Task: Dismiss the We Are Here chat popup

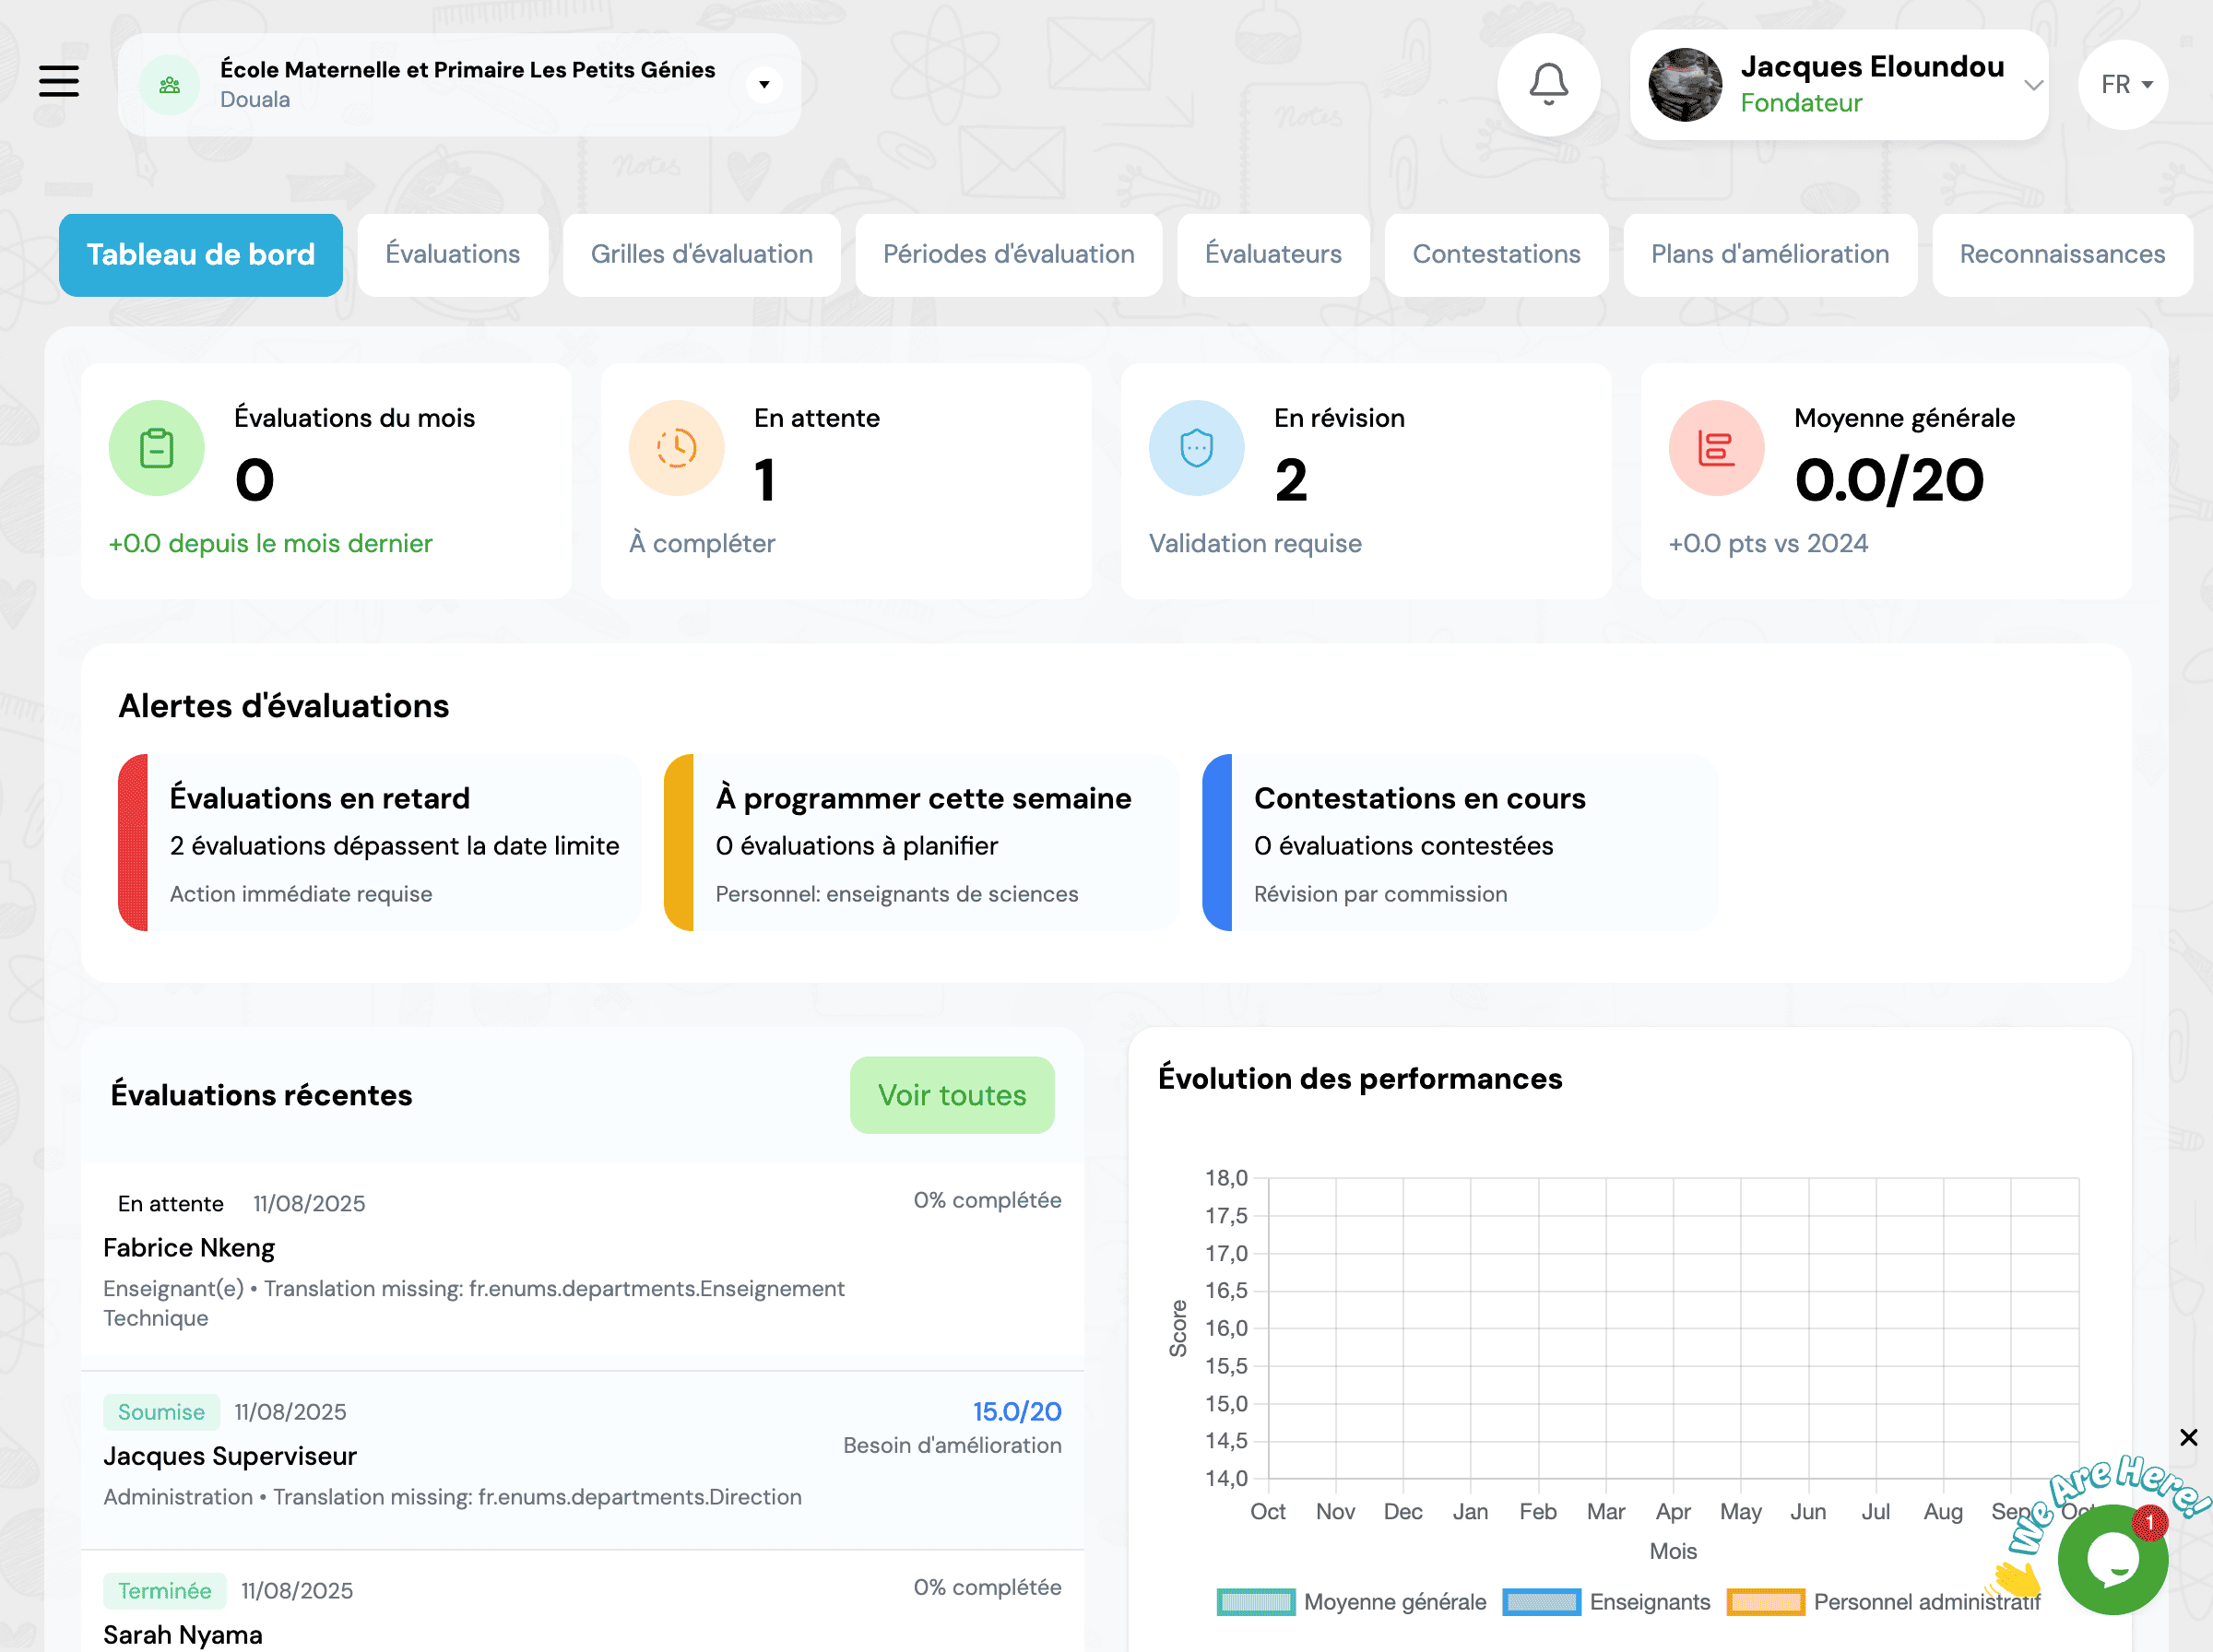Action: (x=2188, y=1437)
